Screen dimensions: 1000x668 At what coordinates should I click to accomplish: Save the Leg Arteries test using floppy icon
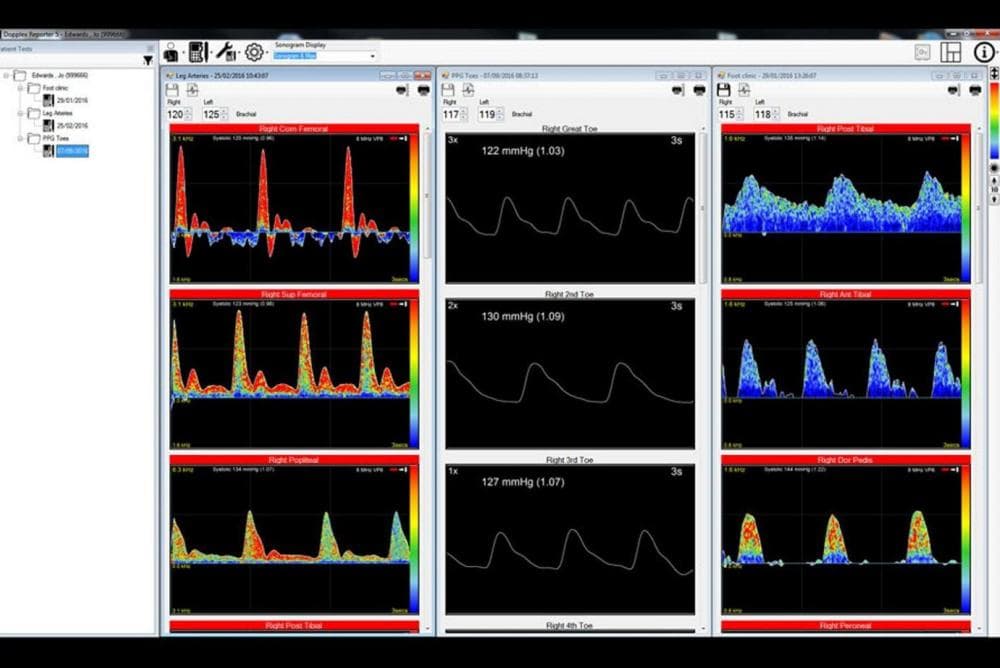173,90
